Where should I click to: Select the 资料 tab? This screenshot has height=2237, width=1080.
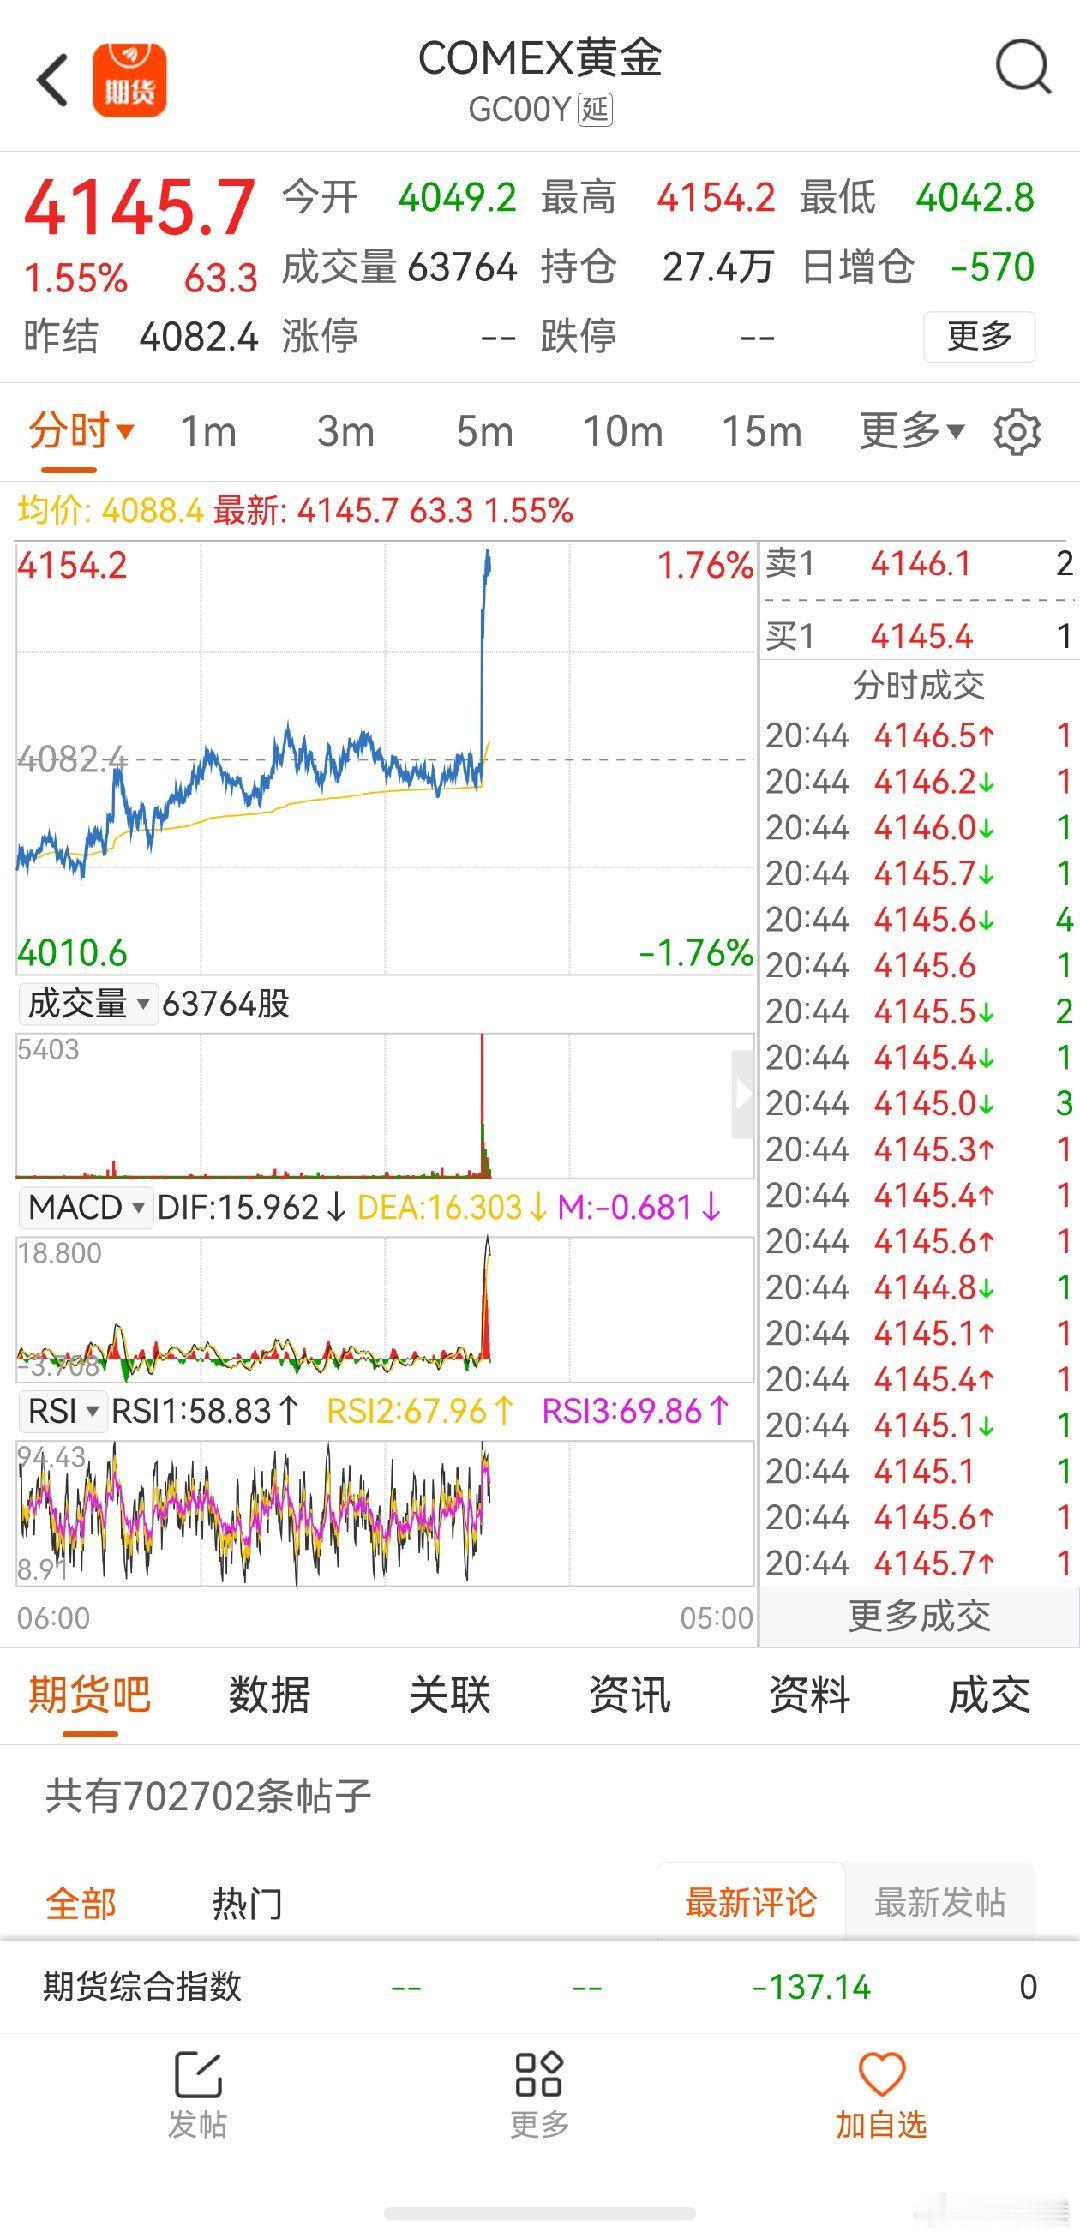tap(810, 1695)
